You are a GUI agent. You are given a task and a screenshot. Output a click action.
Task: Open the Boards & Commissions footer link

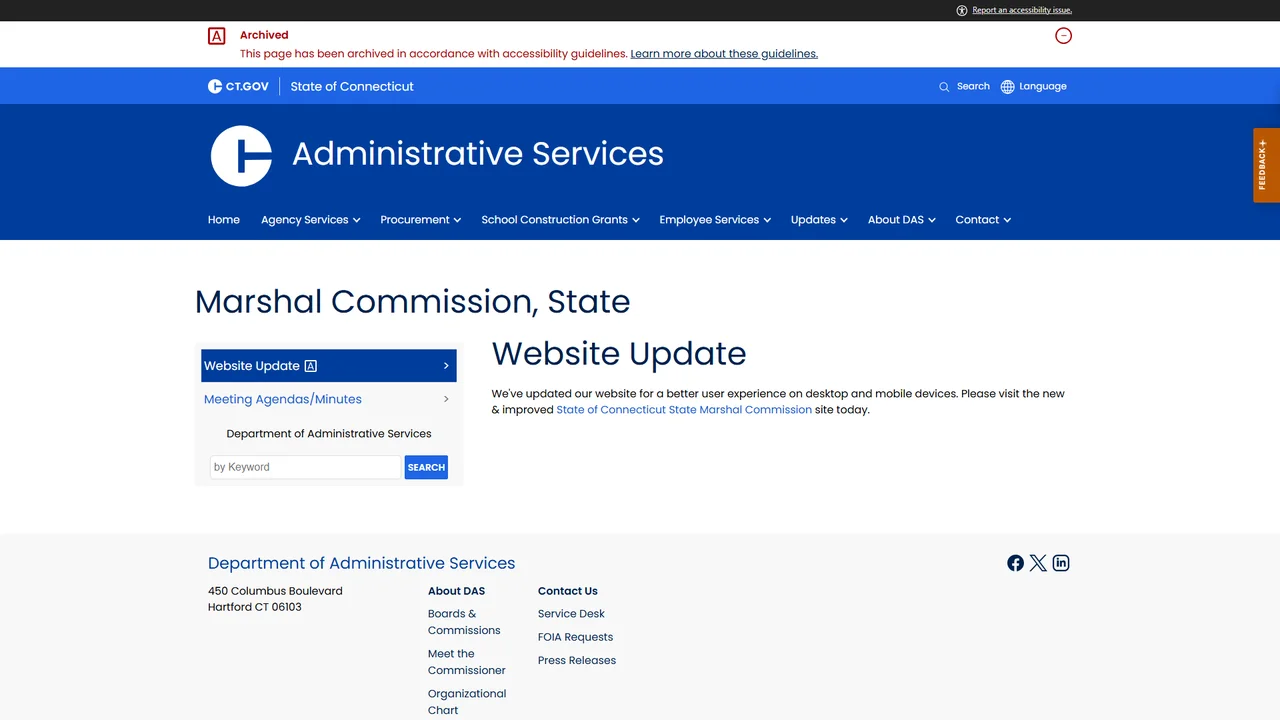point(464,622)
